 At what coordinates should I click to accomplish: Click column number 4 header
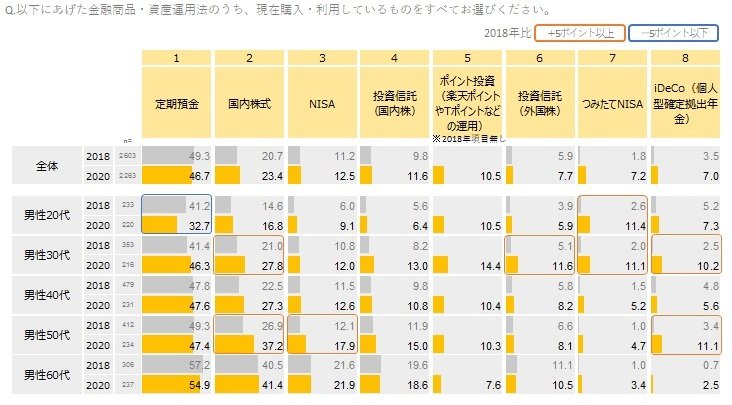[394, 58]
